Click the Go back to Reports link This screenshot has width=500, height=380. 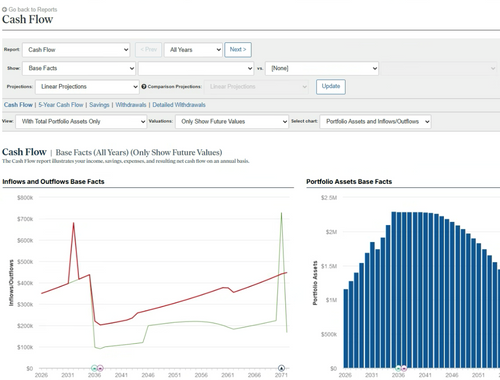coord(33,9)
